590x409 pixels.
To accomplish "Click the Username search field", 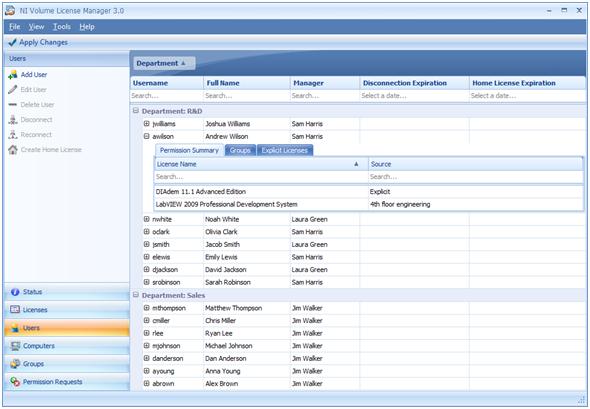I will tap(167, 96).
